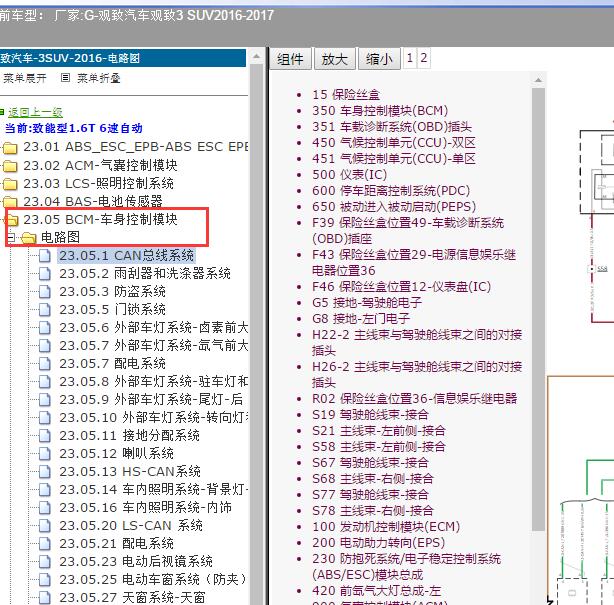Click 菜单折叠 to collapse menu

click(x=98, y=78)
